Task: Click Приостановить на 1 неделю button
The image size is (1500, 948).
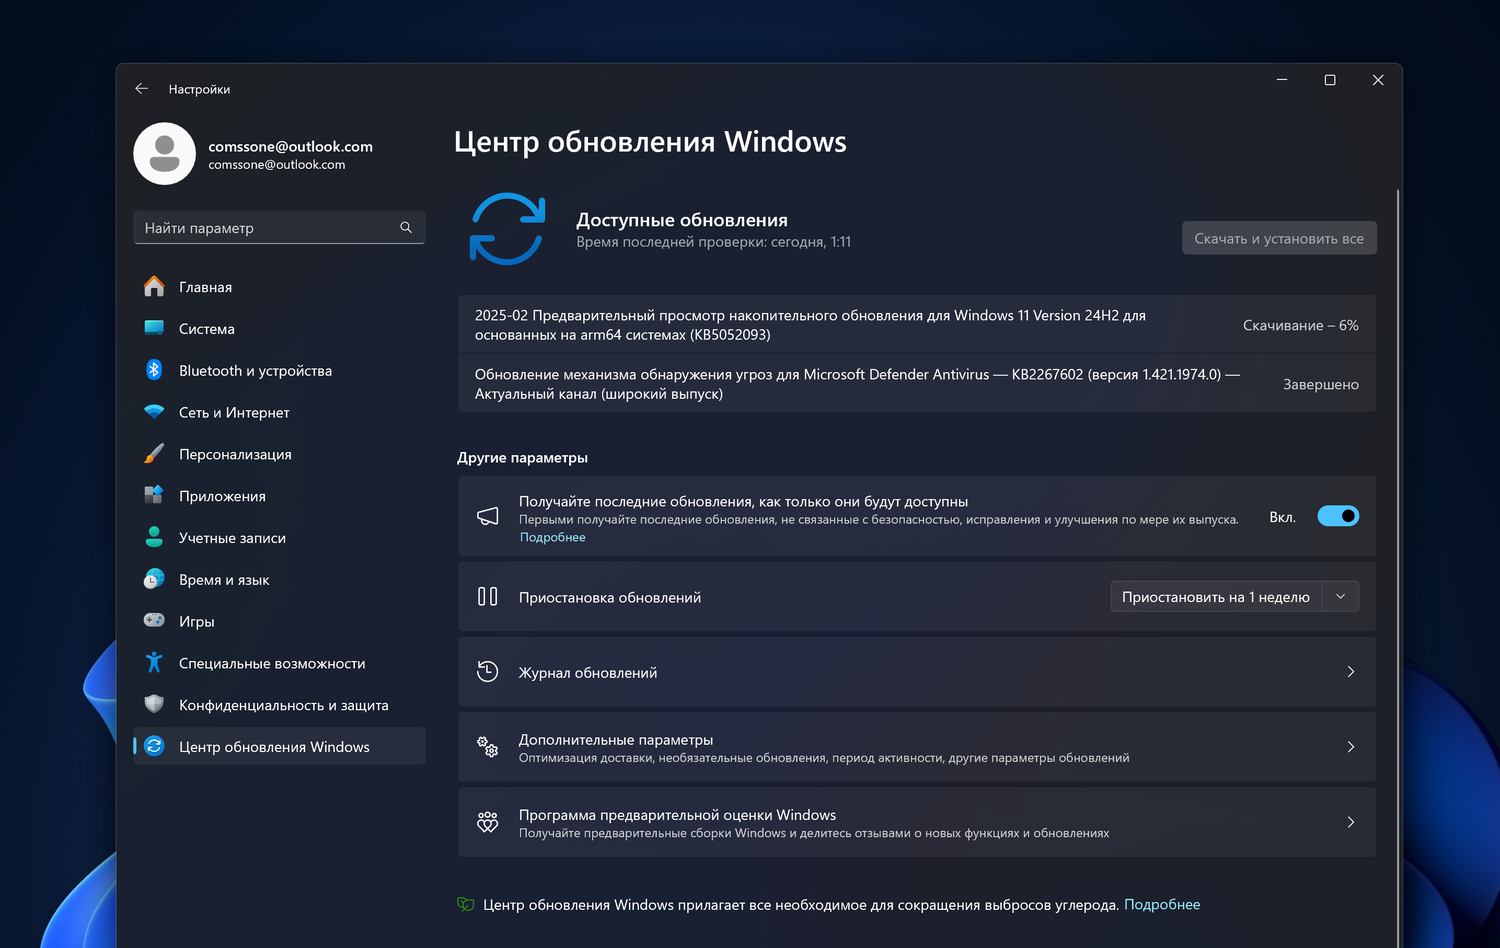Action: [1215, 597]
